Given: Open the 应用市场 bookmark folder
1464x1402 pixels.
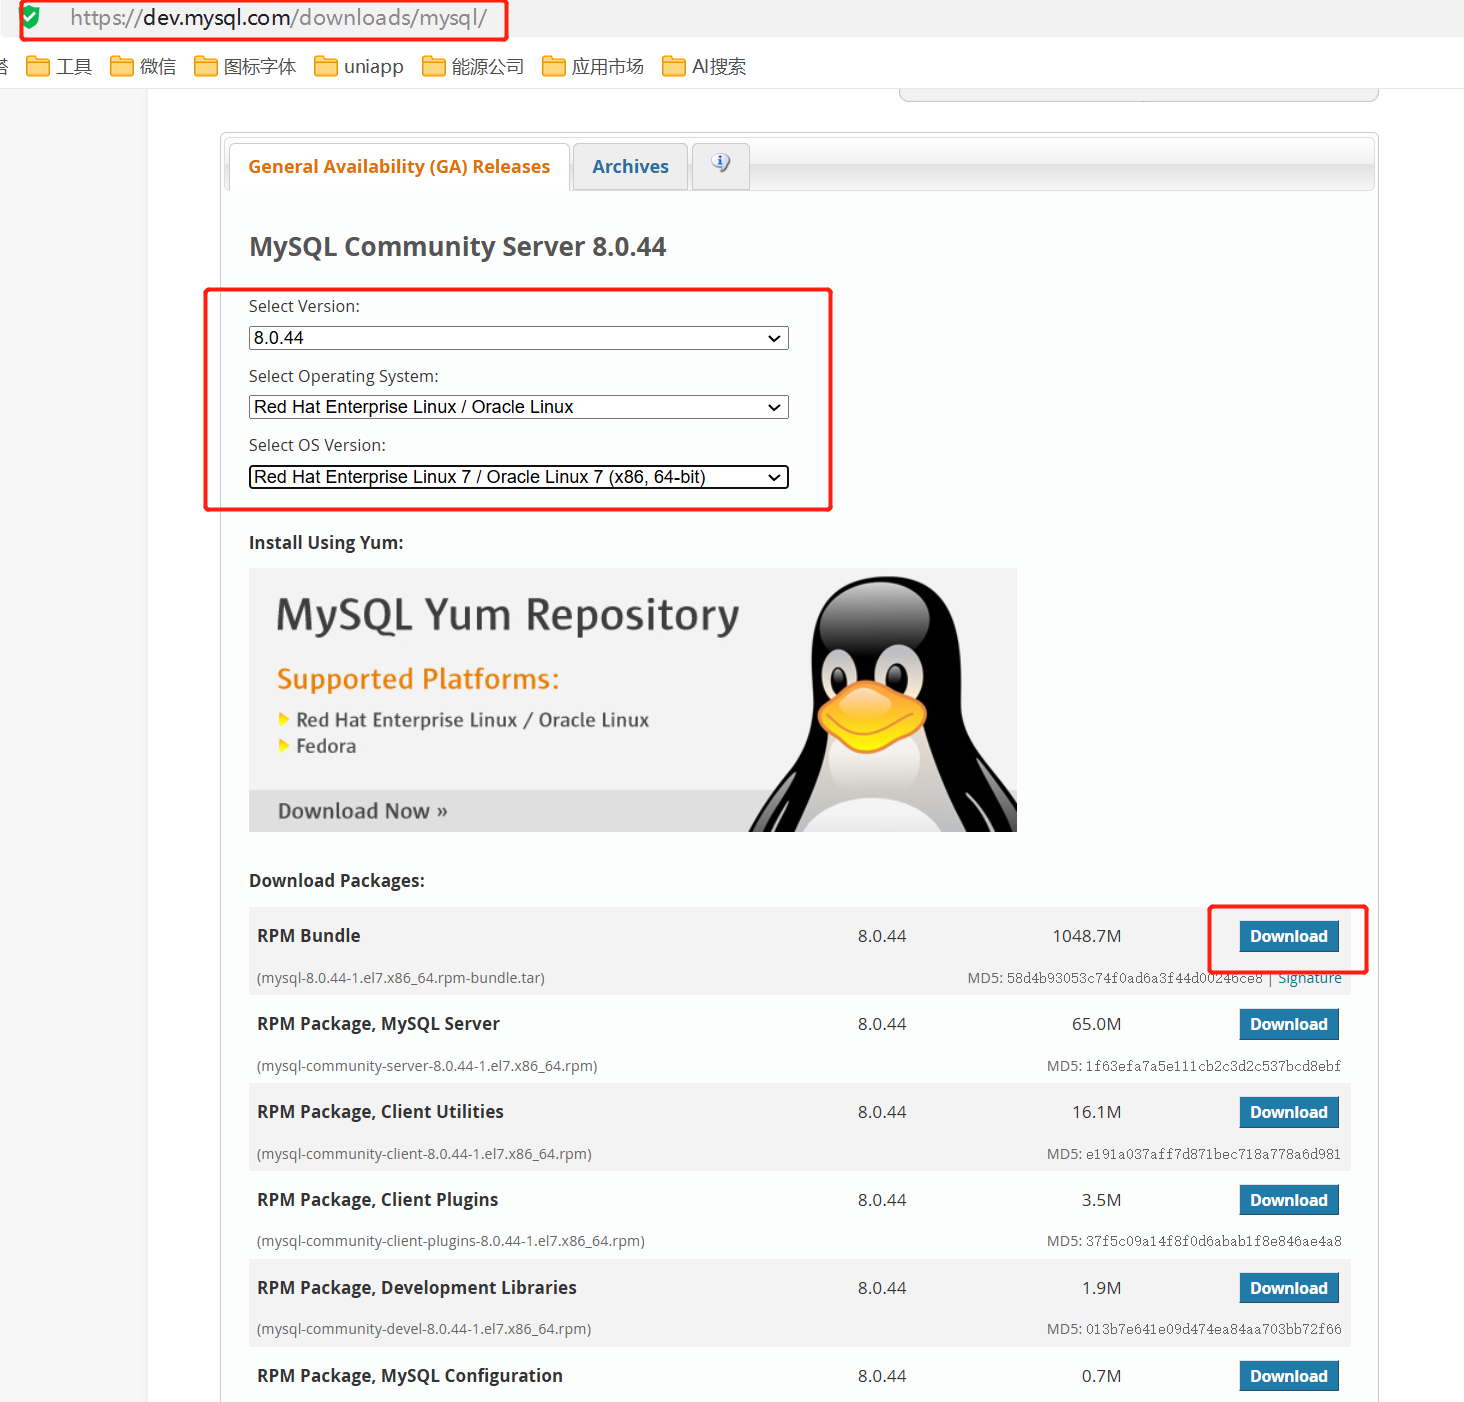Looking at the screenshot, I should click(593, 67).
